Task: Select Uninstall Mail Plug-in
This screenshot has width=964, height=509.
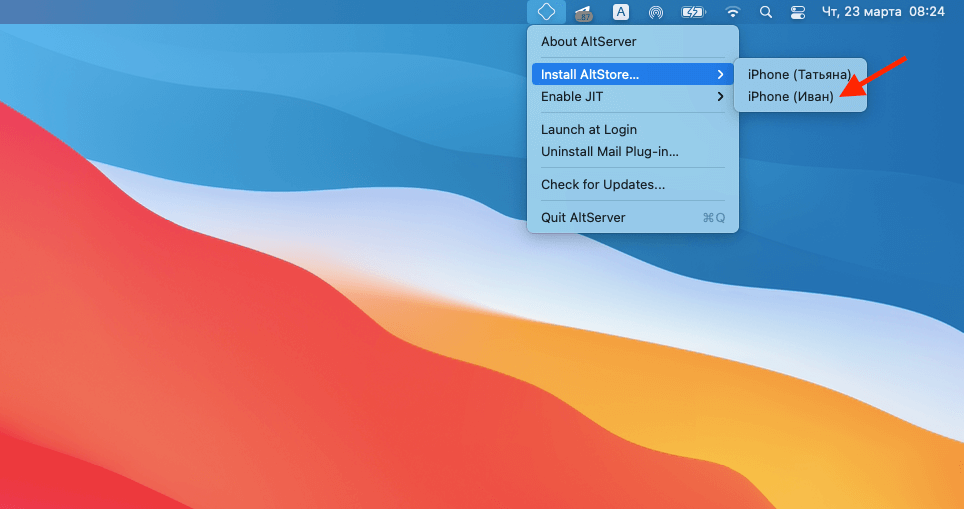Action: point(609,152)
